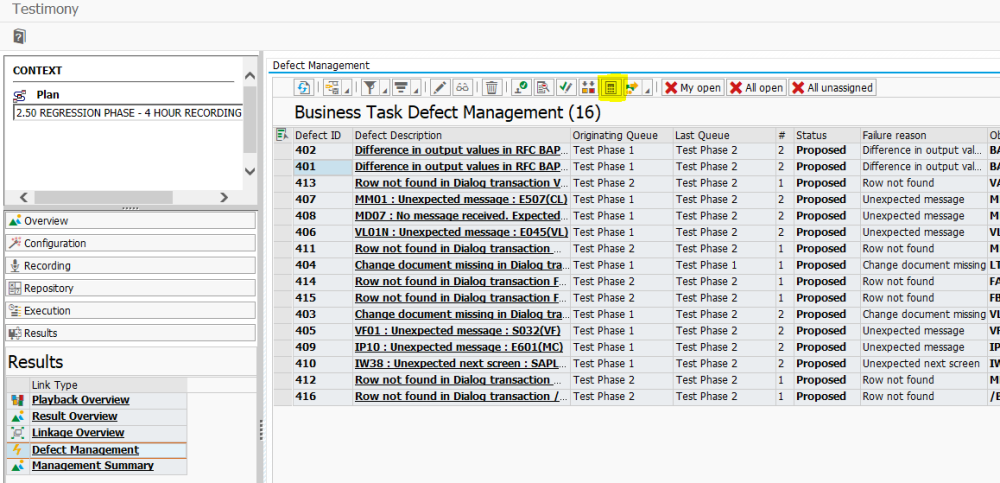
Task: Open the Linkage Overview link
Action: (78, 433)
